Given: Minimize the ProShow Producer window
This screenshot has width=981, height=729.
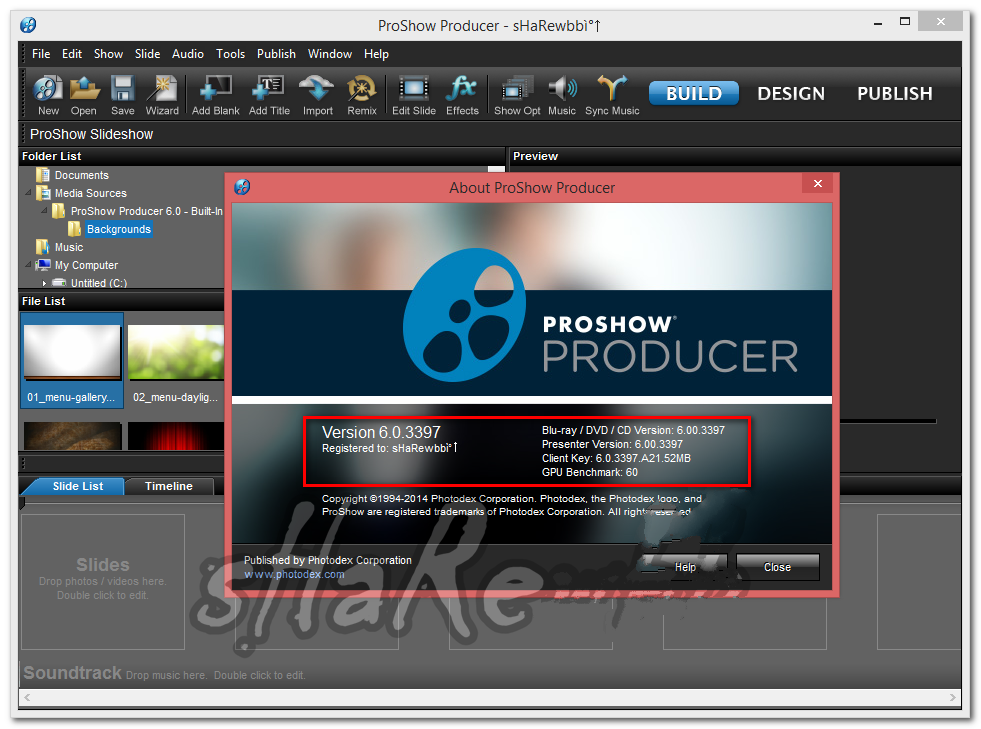Looking at the screenshot, I should pyautogui.click(x=878, y=23).
